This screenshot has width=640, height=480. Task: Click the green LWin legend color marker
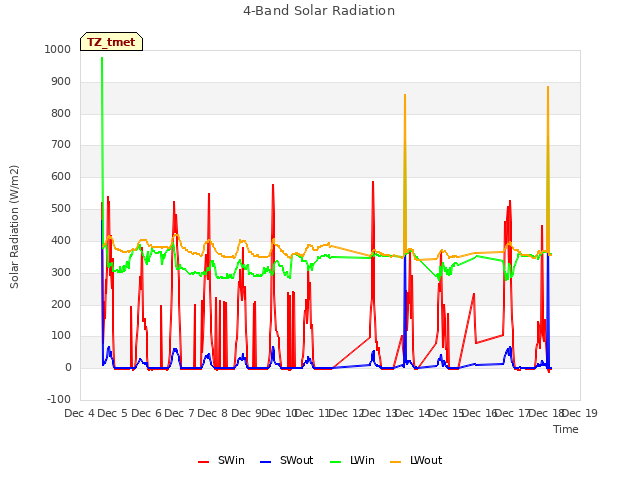(x=335, y=462)
